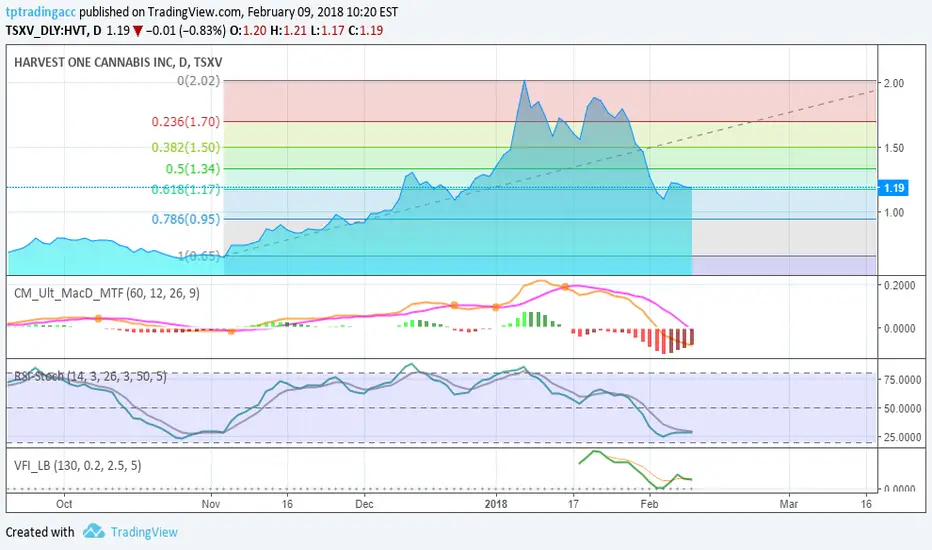Select the 0.236(1.70) Fibonacci level label
The image size is (932, 550).
tap(185, 121)
